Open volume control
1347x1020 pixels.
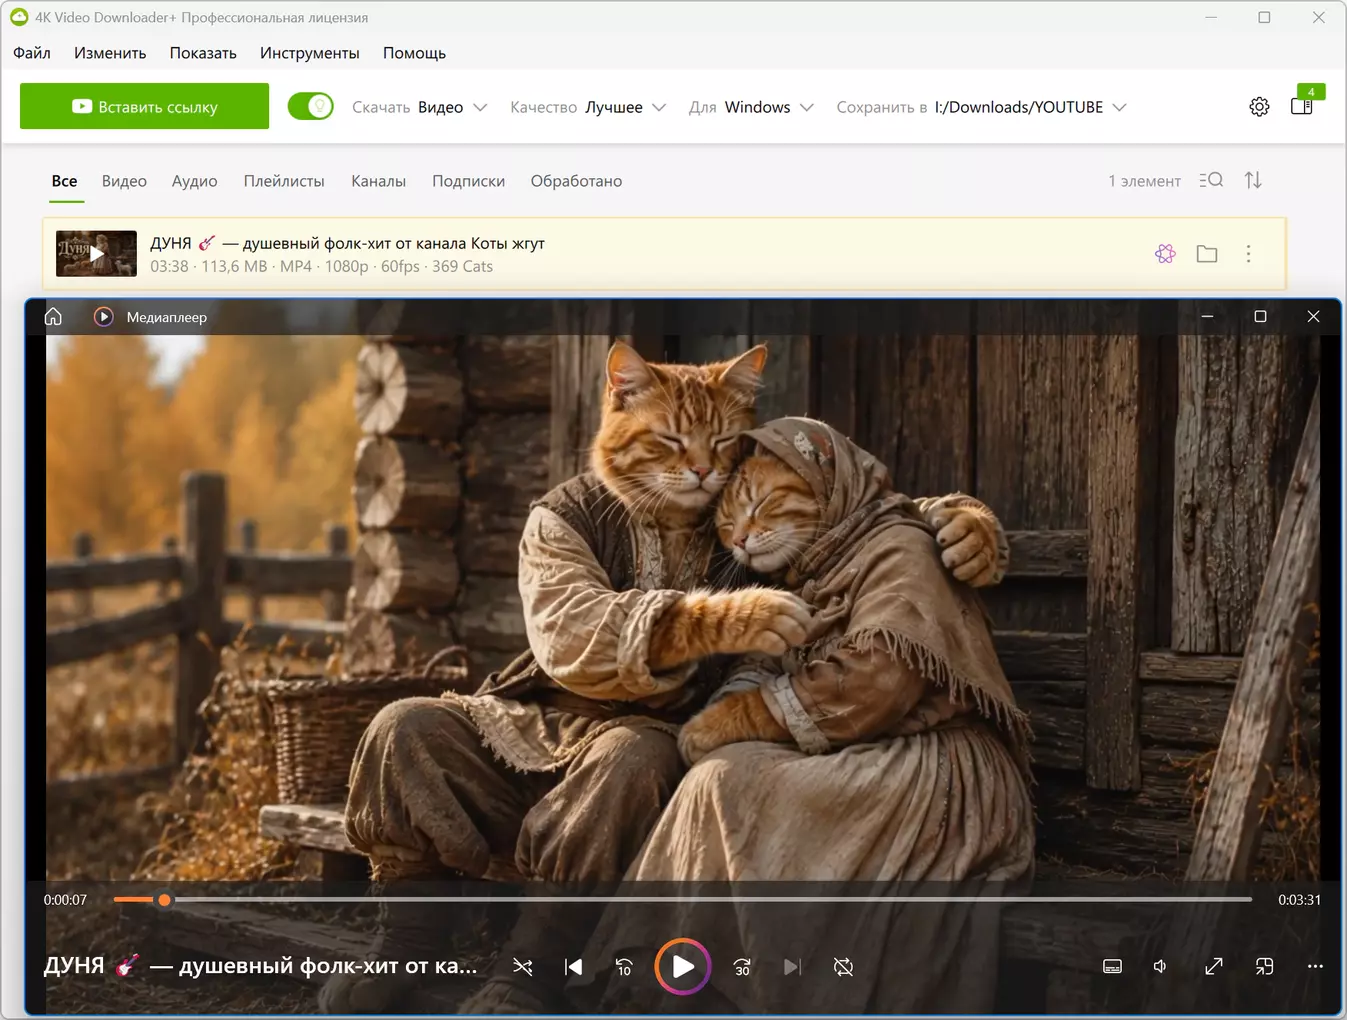coord(1160,966)
